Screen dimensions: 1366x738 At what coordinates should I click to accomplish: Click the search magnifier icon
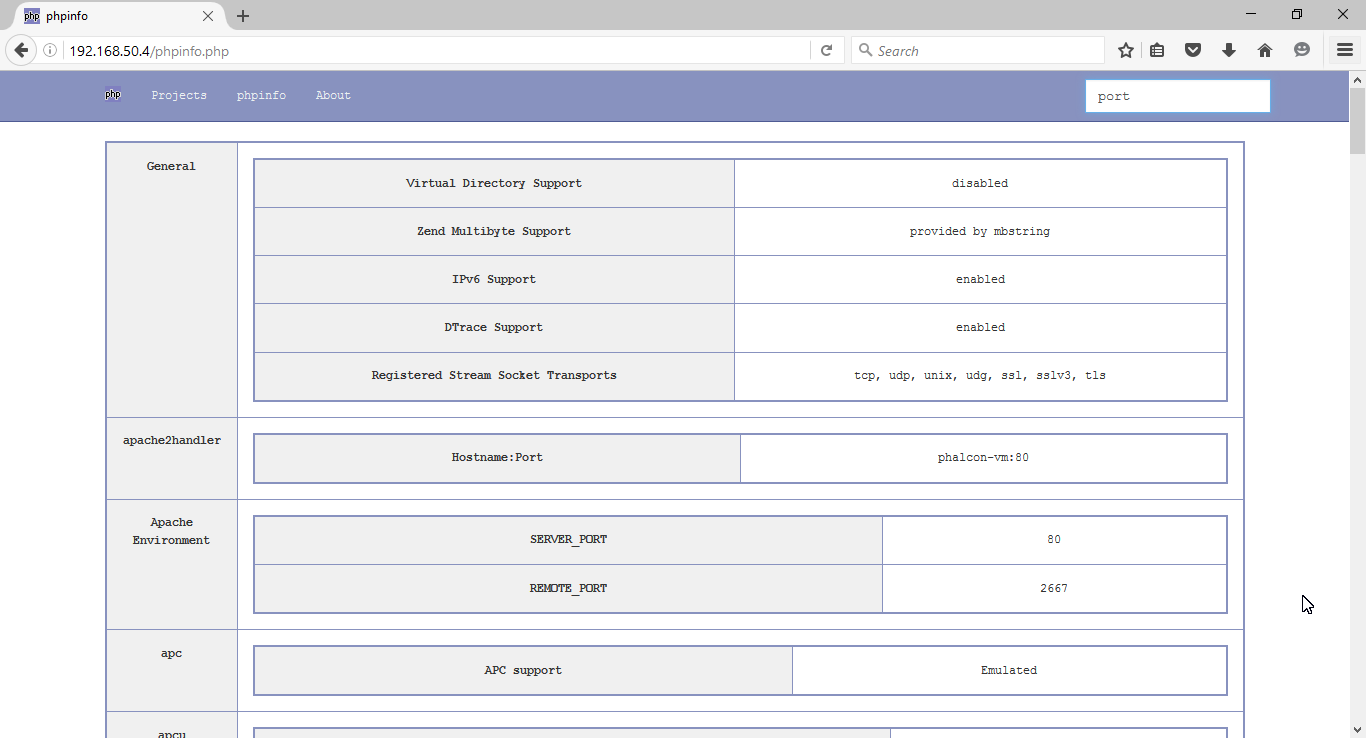pyautogui.click(x=865, y=50)
